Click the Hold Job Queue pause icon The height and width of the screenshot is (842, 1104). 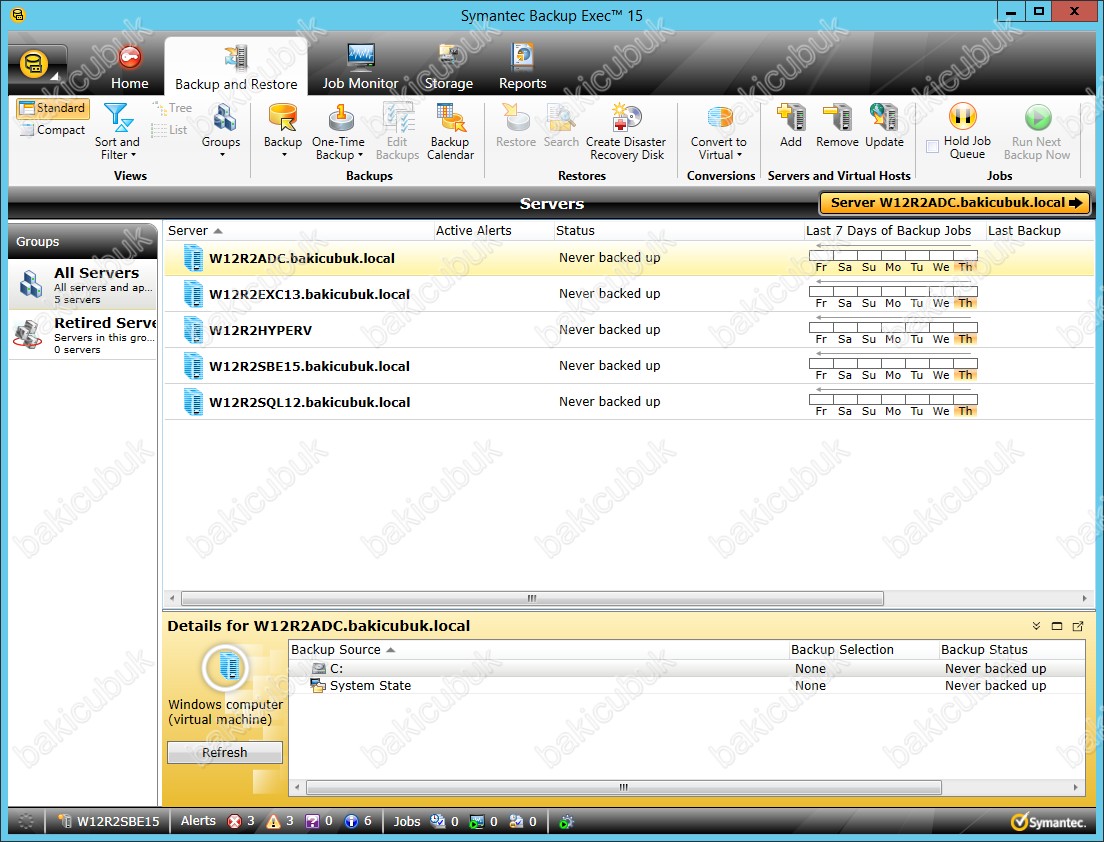pyautogui.click(x=963, y=117)
